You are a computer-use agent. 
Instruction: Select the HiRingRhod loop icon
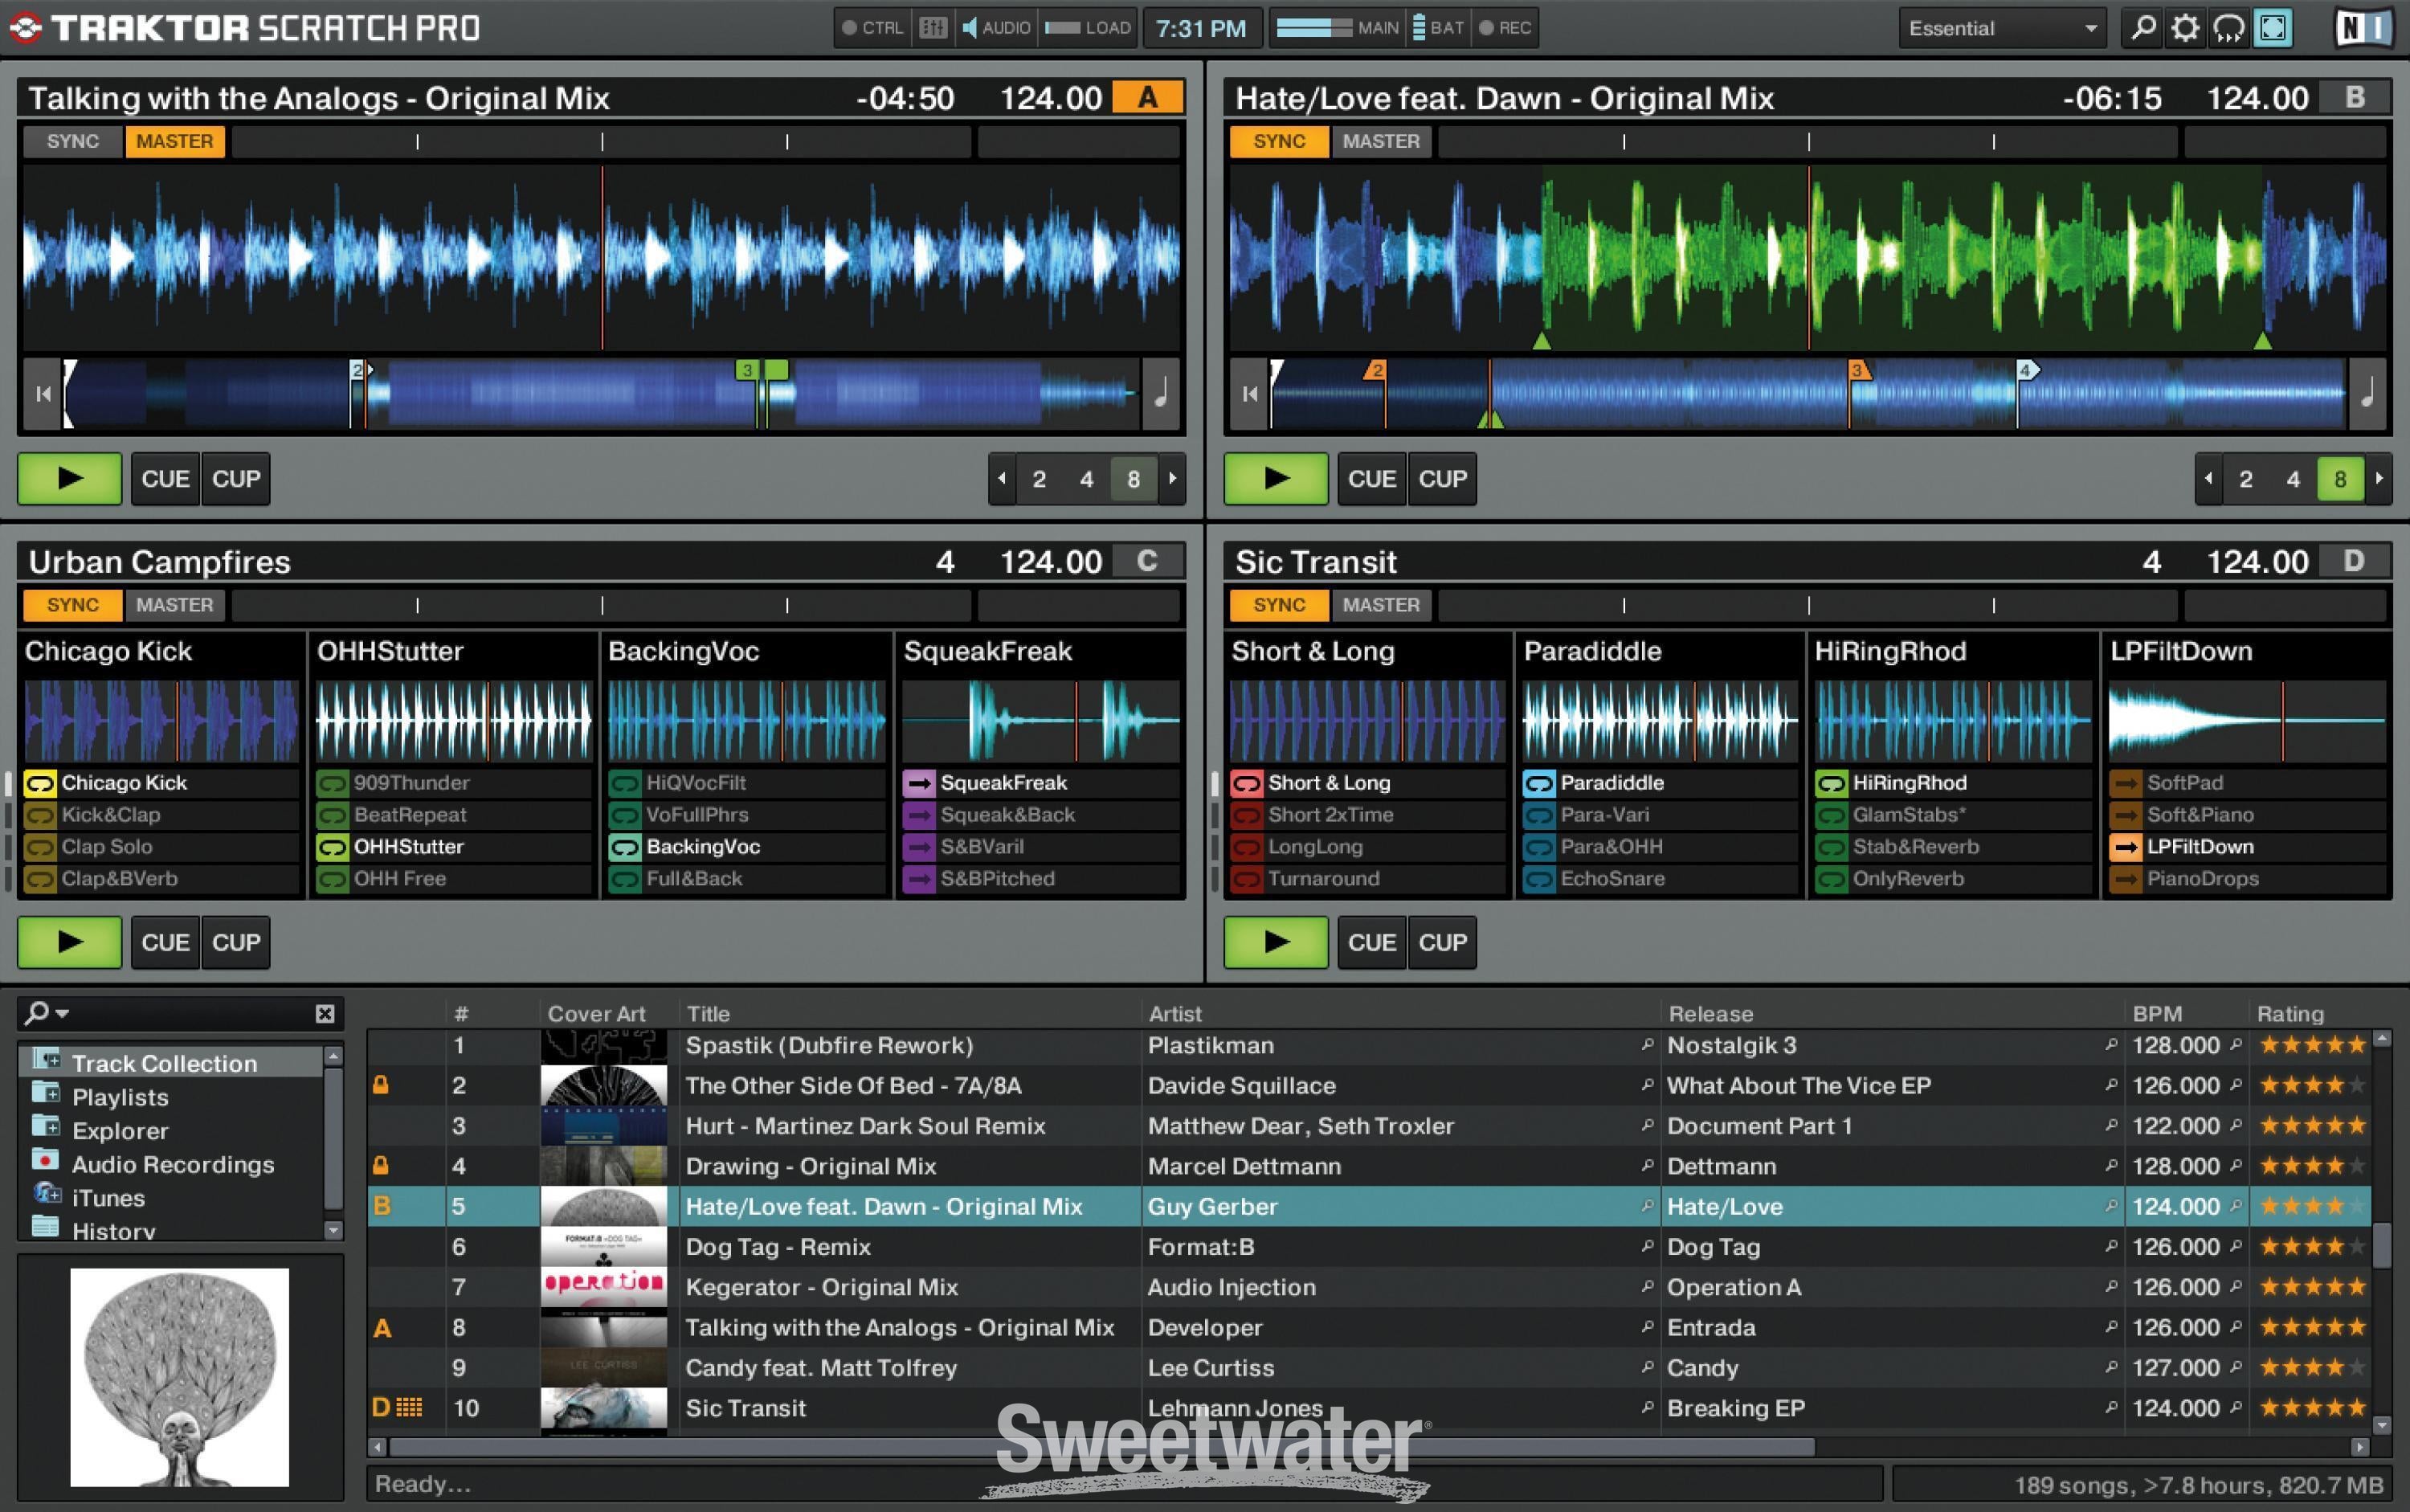click(1831, 782)
